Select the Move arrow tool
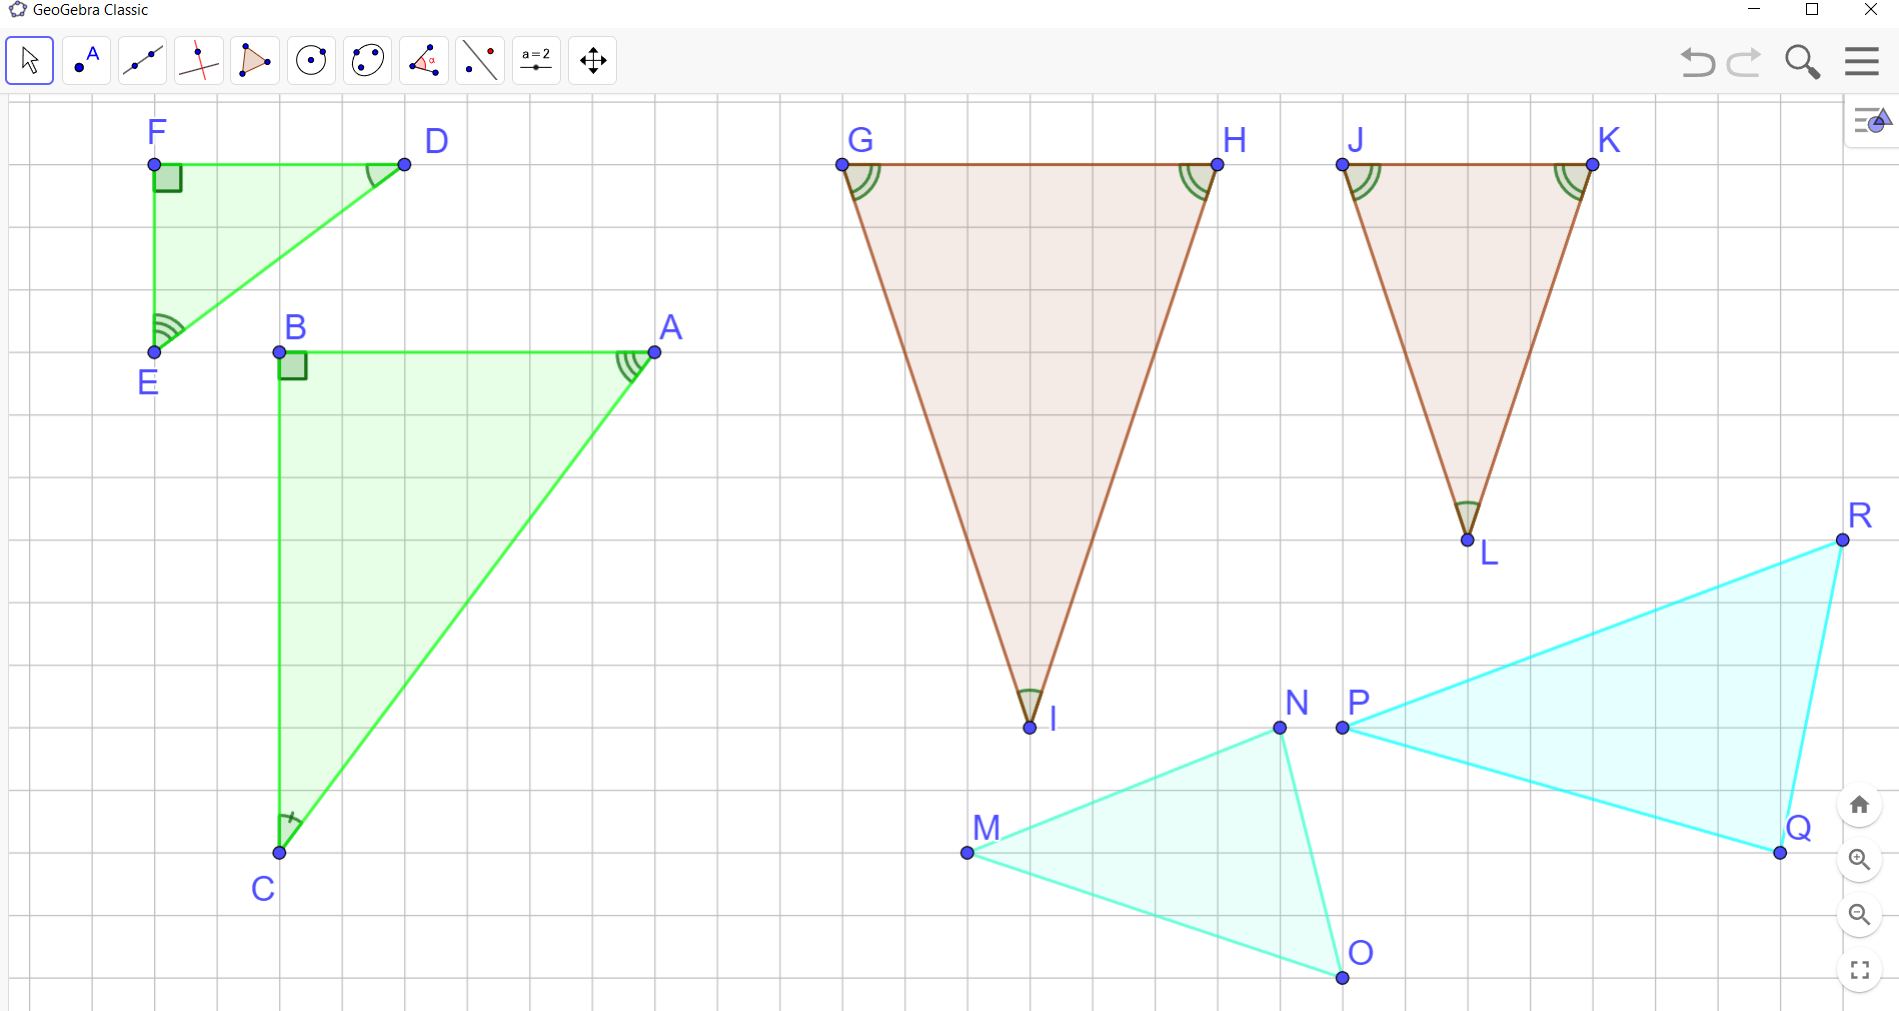1899x1011 pixels. point(30,61)
